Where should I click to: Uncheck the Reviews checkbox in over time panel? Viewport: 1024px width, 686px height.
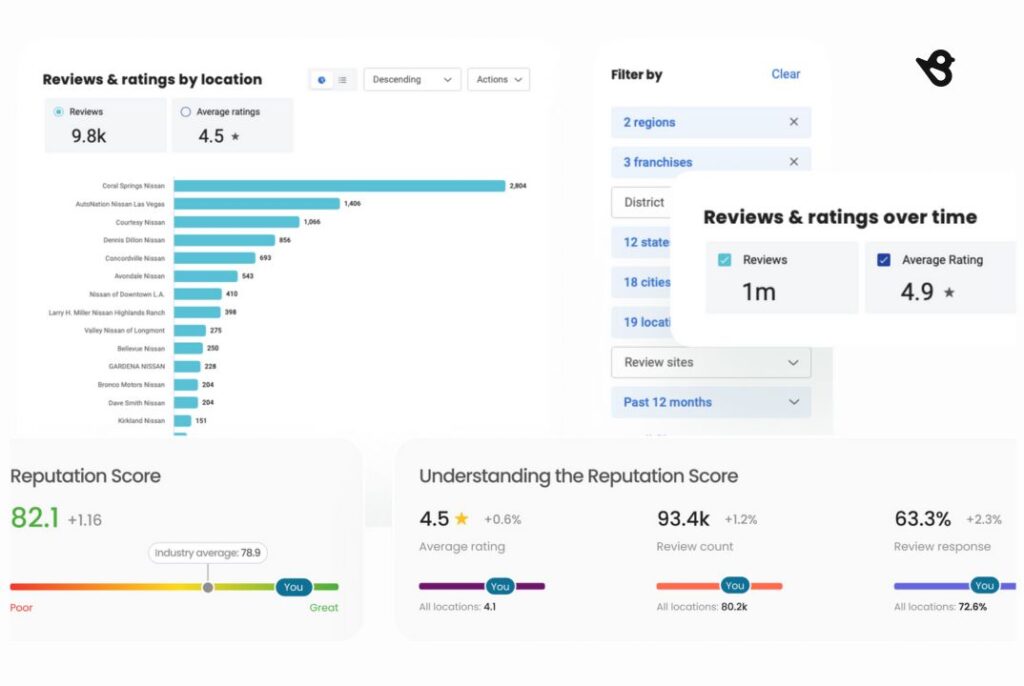pos(723,259)
